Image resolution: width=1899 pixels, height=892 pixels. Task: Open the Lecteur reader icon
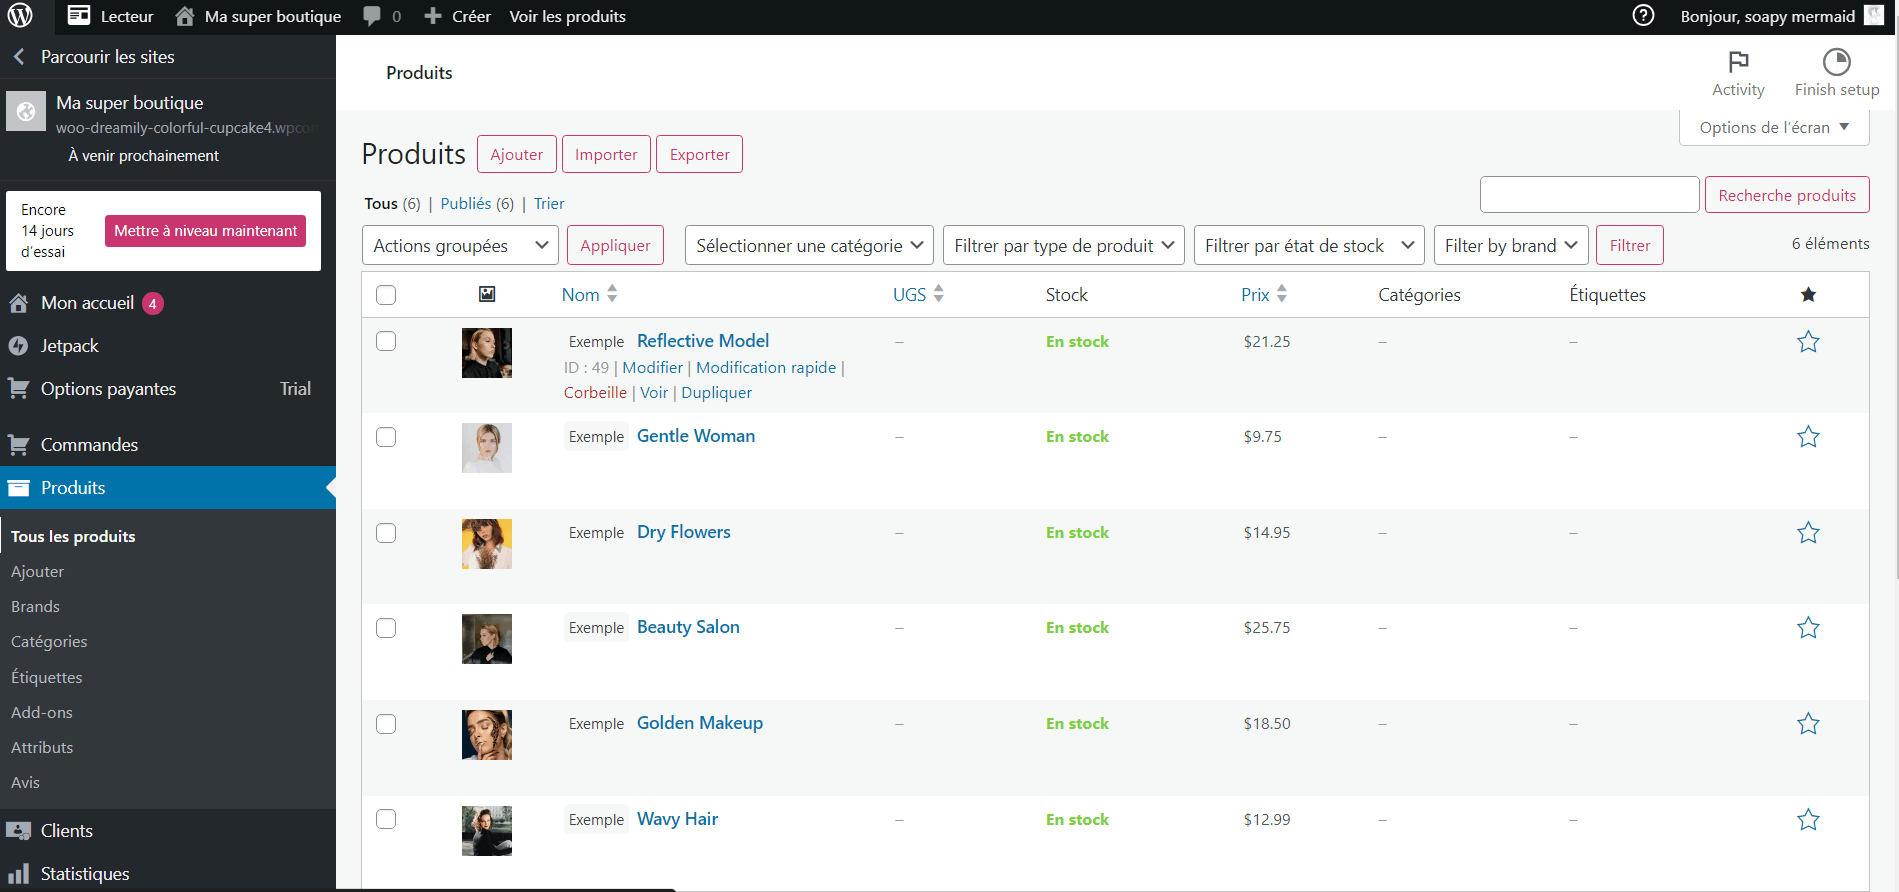point(79,16)
